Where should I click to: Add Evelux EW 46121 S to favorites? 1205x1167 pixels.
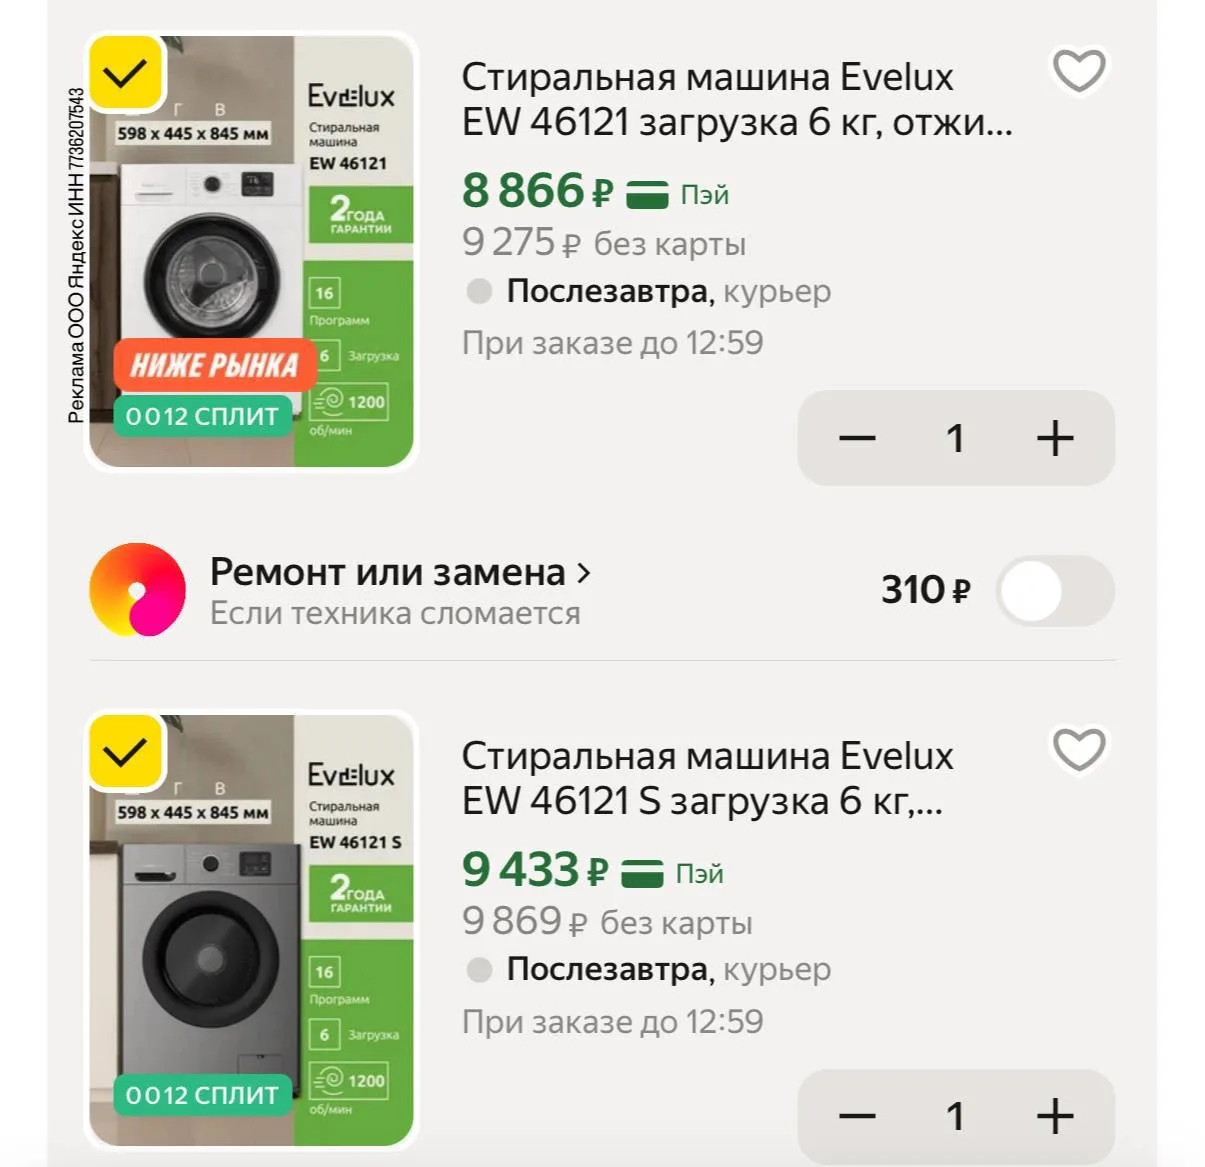coord(1079,749)
